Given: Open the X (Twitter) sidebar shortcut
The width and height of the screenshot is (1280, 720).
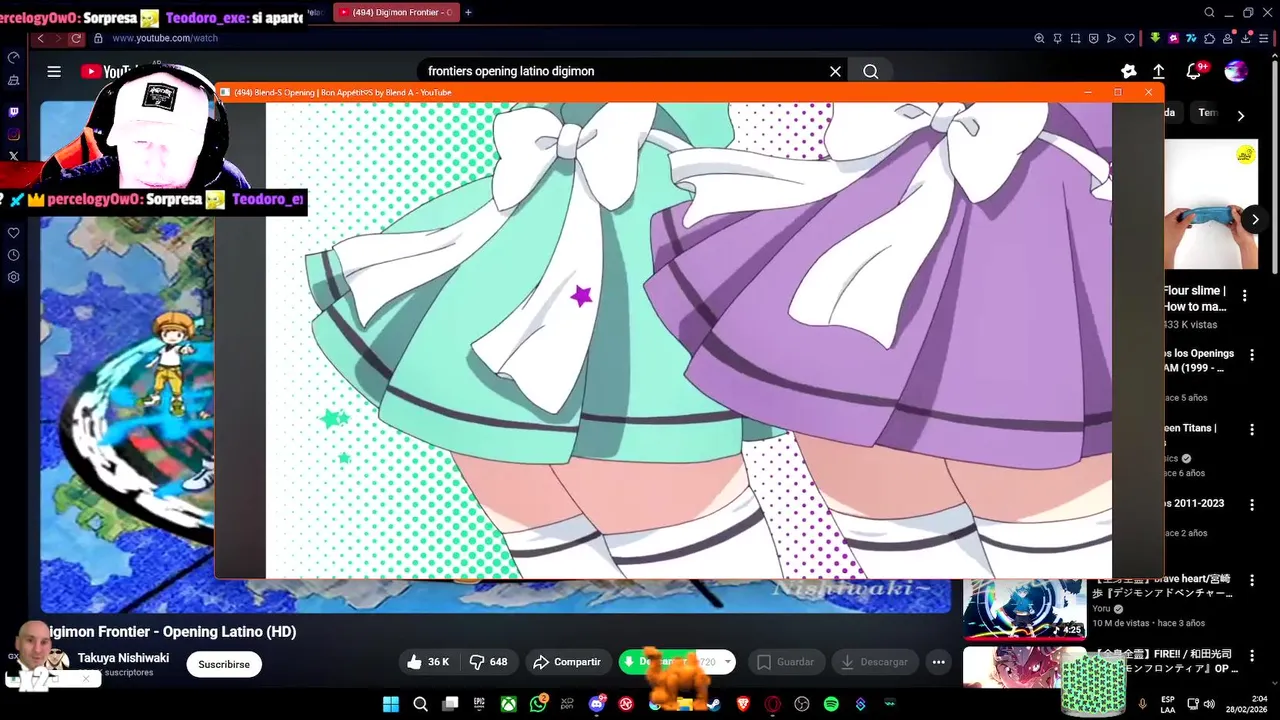Looking at the screenshot, I should coord(13,156).
